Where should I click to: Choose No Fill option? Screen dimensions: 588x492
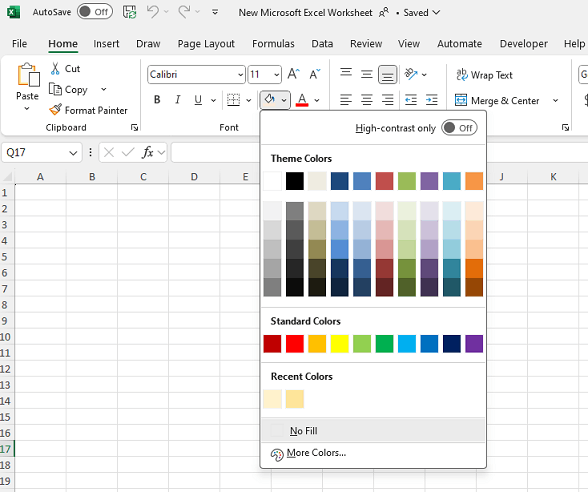(373, 430)
